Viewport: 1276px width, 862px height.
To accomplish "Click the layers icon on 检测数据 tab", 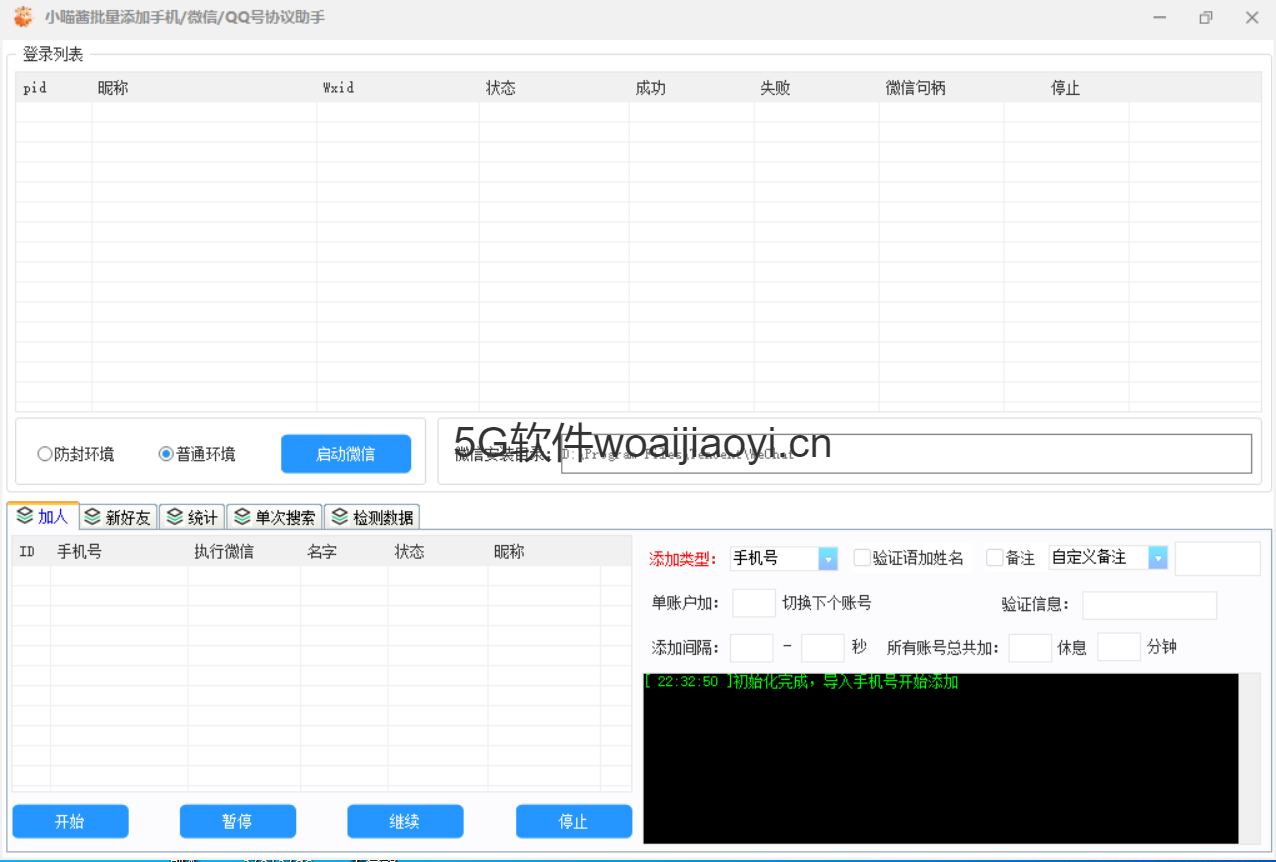I will [340, 517].
